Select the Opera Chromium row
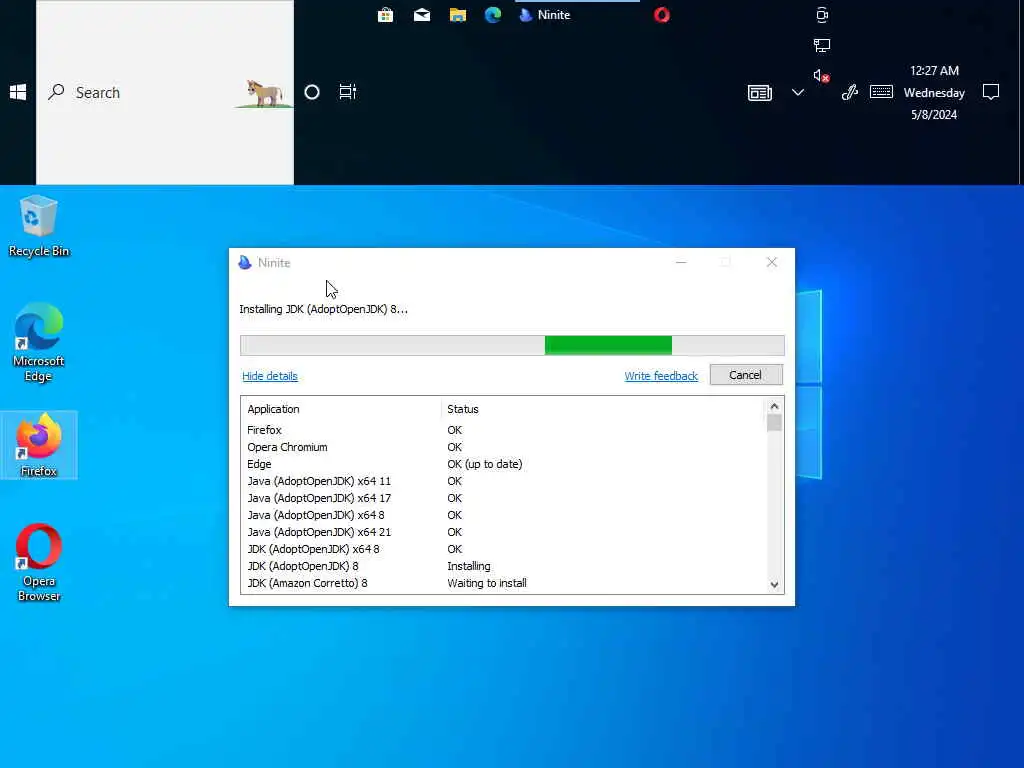The width and height of the screenshot is (1024, 768). pyautogui.click(x=503, y=447)
